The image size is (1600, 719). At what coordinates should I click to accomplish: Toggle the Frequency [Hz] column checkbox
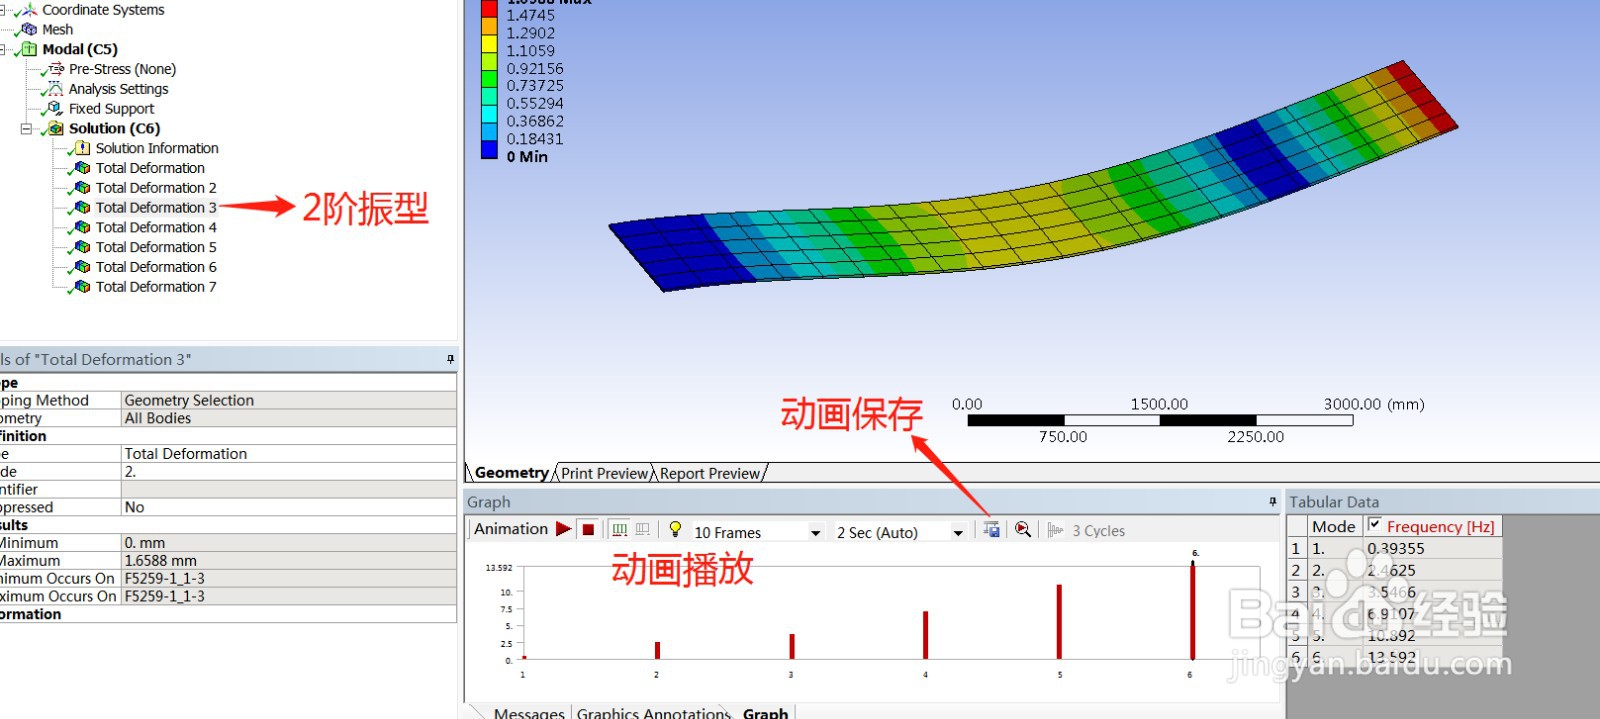[1374, 523]
